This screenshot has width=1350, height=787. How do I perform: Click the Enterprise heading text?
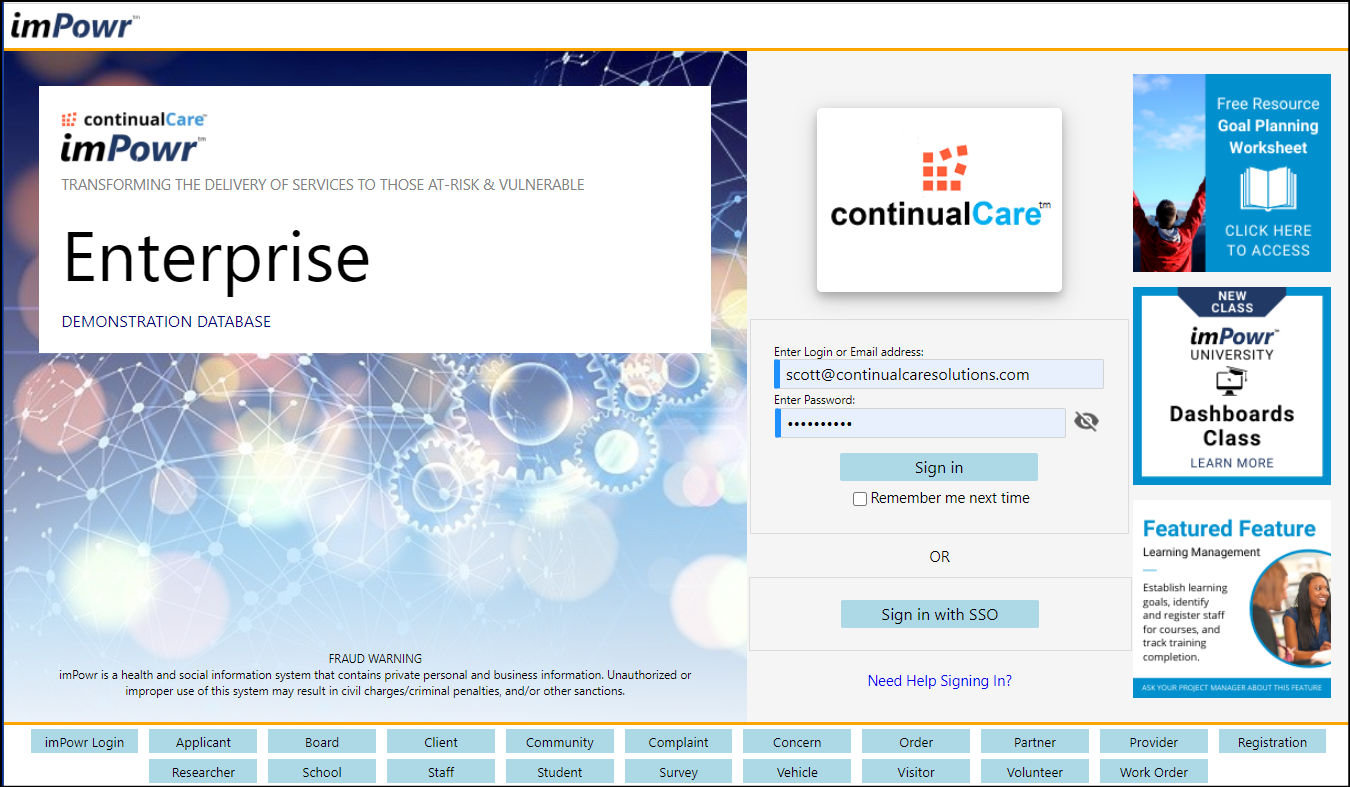[x=216, y=257]
